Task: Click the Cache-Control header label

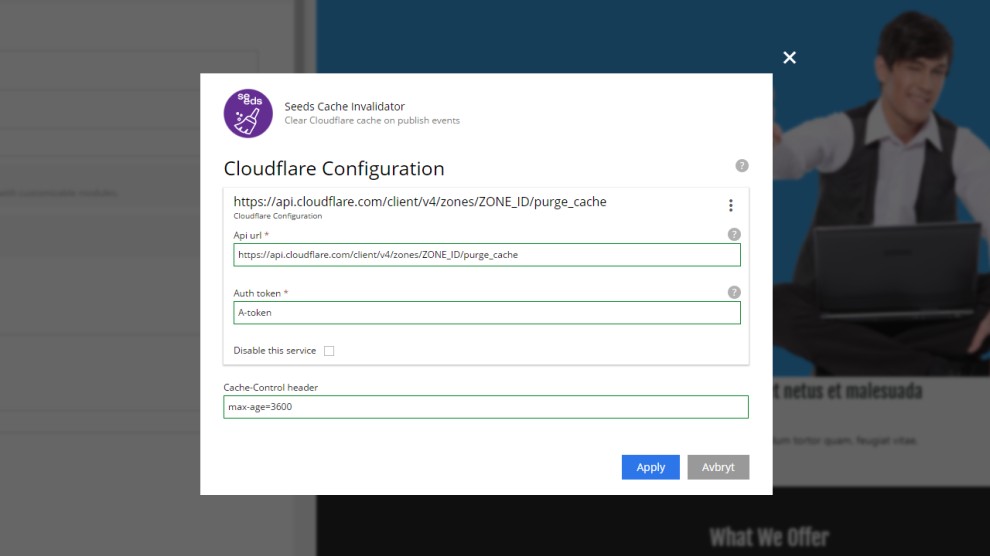Action: [x=270, y=387]
